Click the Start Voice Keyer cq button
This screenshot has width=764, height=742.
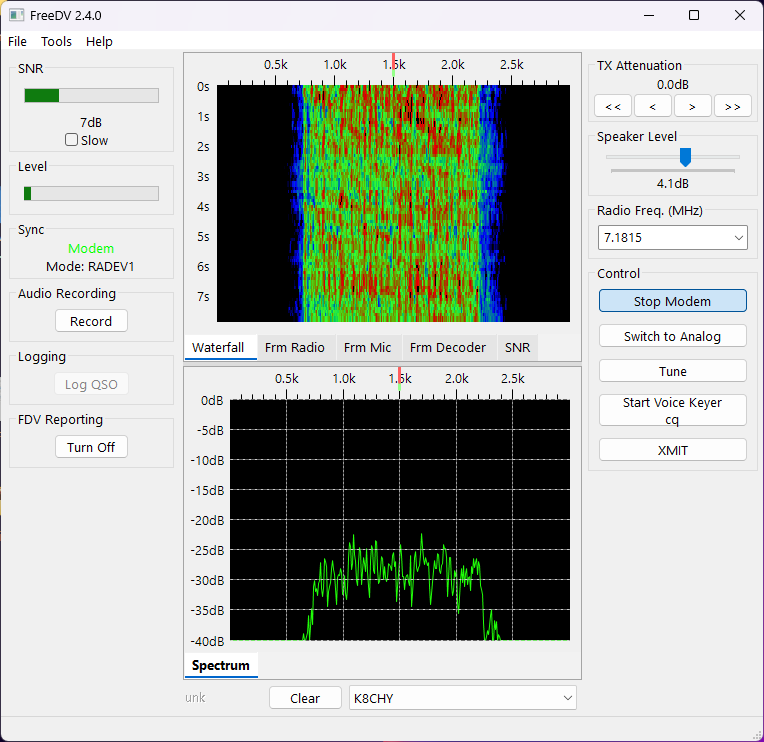(x=672, y=410)
